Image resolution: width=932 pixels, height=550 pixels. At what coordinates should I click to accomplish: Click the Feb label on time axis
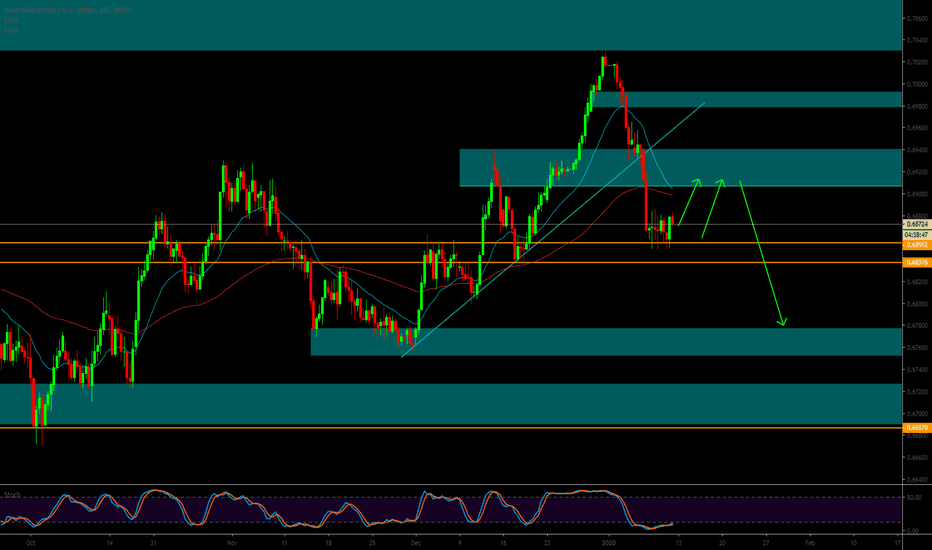[809, 541]
